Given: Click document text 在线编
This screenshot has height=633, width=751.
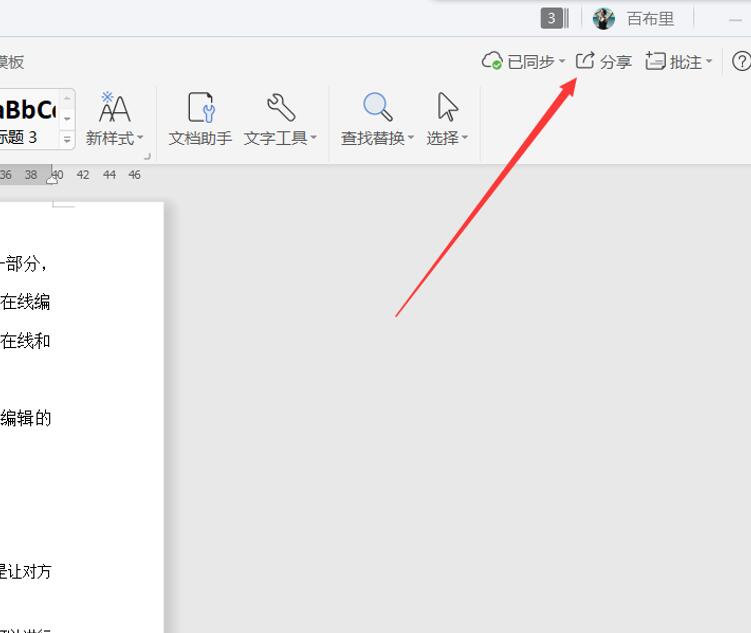Looking at the screenshot, I should point(25,302).
